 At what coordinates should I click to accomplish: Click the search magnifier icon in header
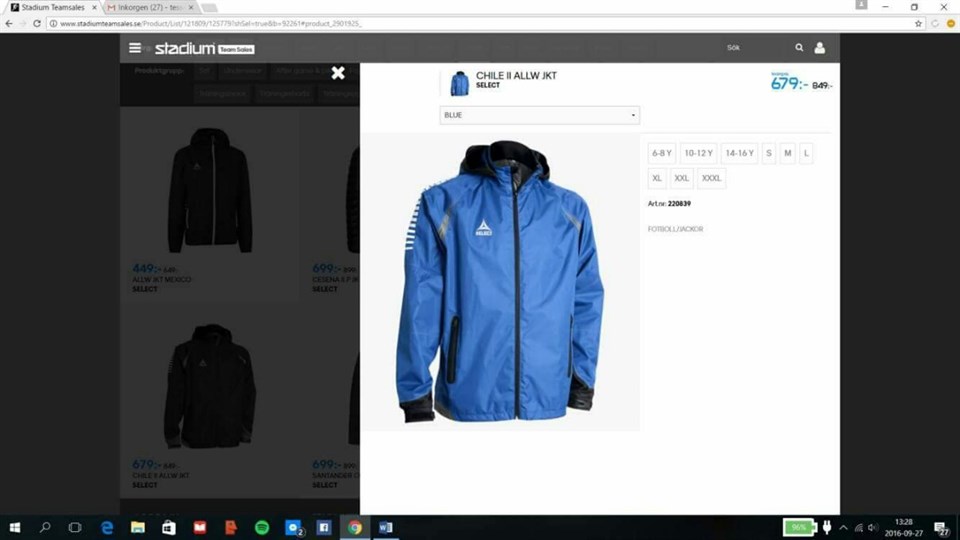pos(799,48)
